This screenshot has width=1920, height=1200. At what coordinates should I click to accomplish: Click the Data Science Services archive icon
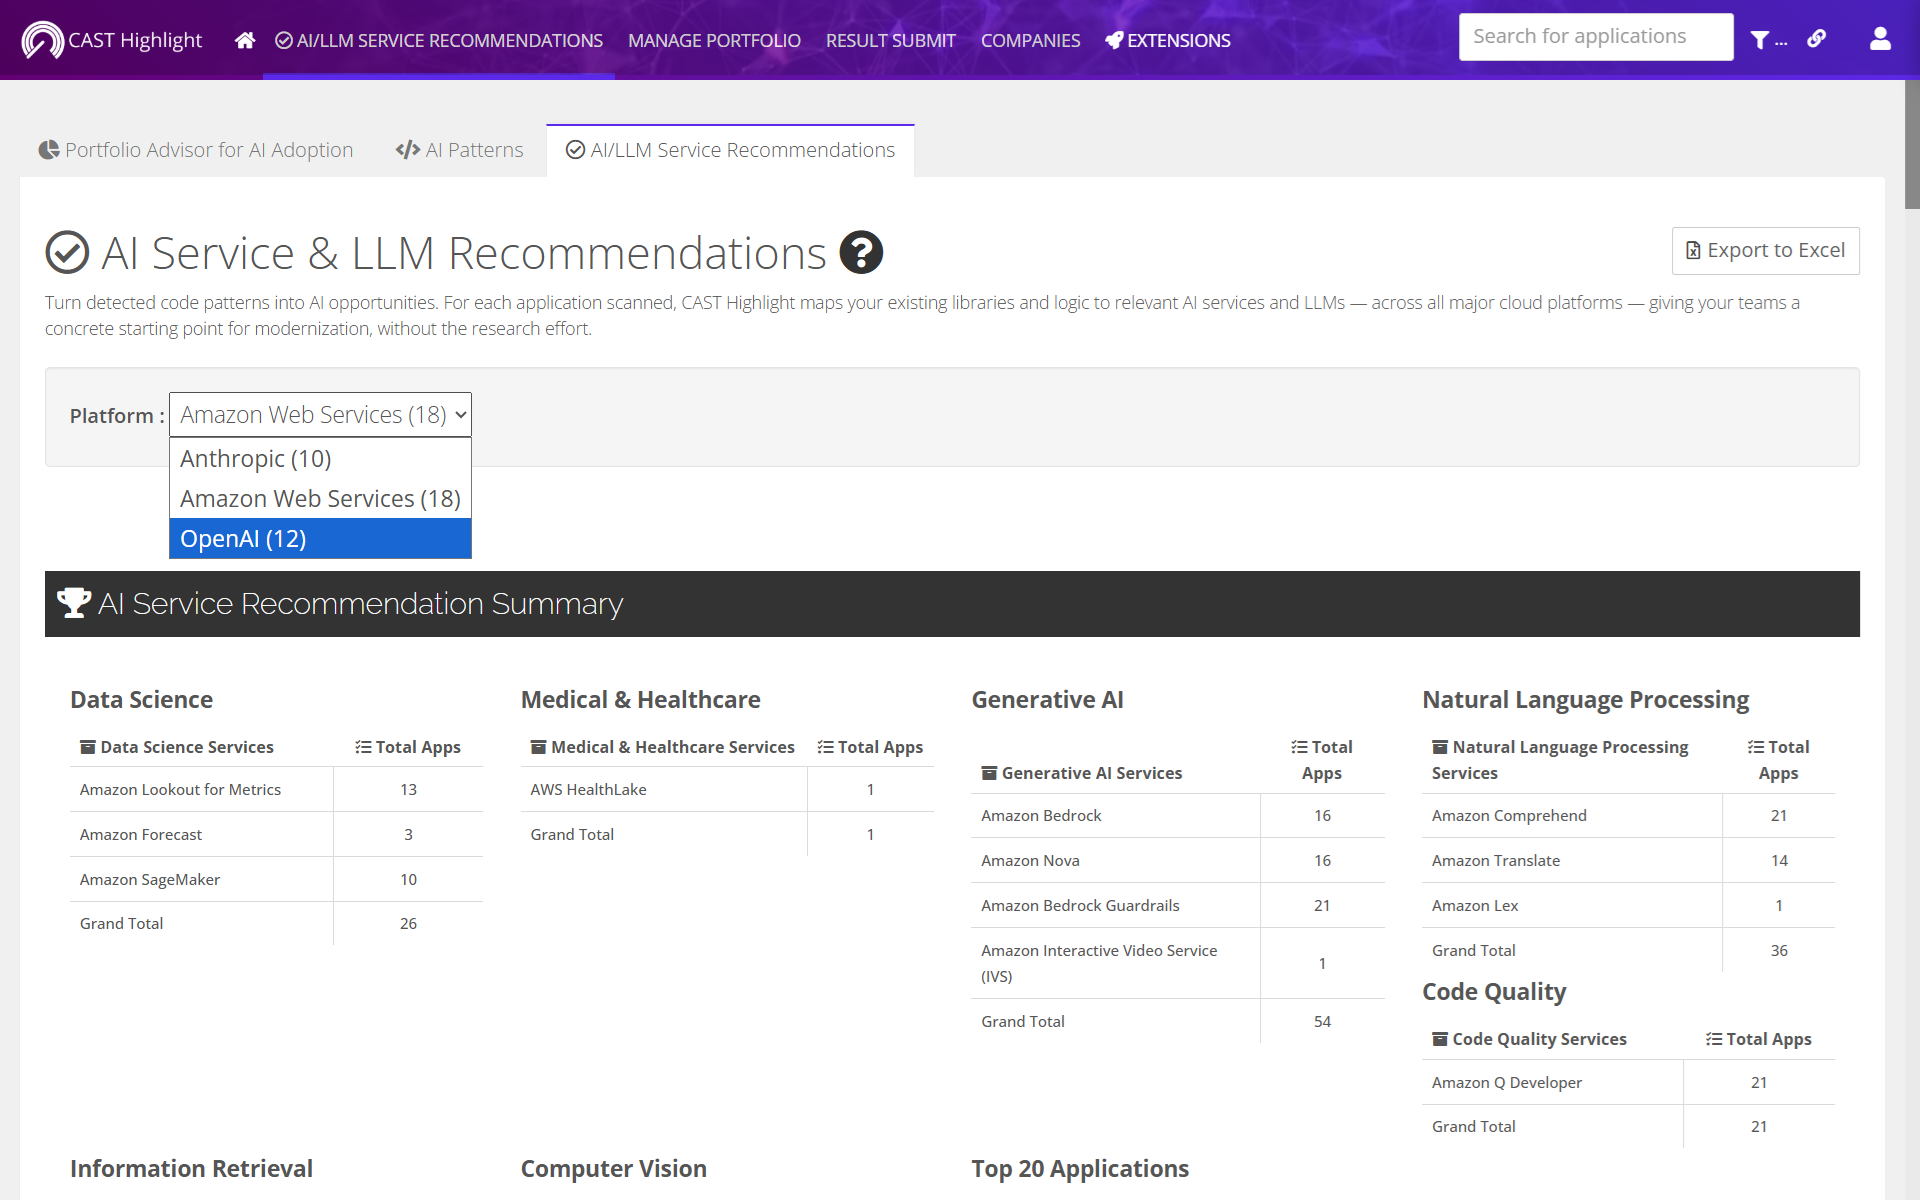click(88, 747)
